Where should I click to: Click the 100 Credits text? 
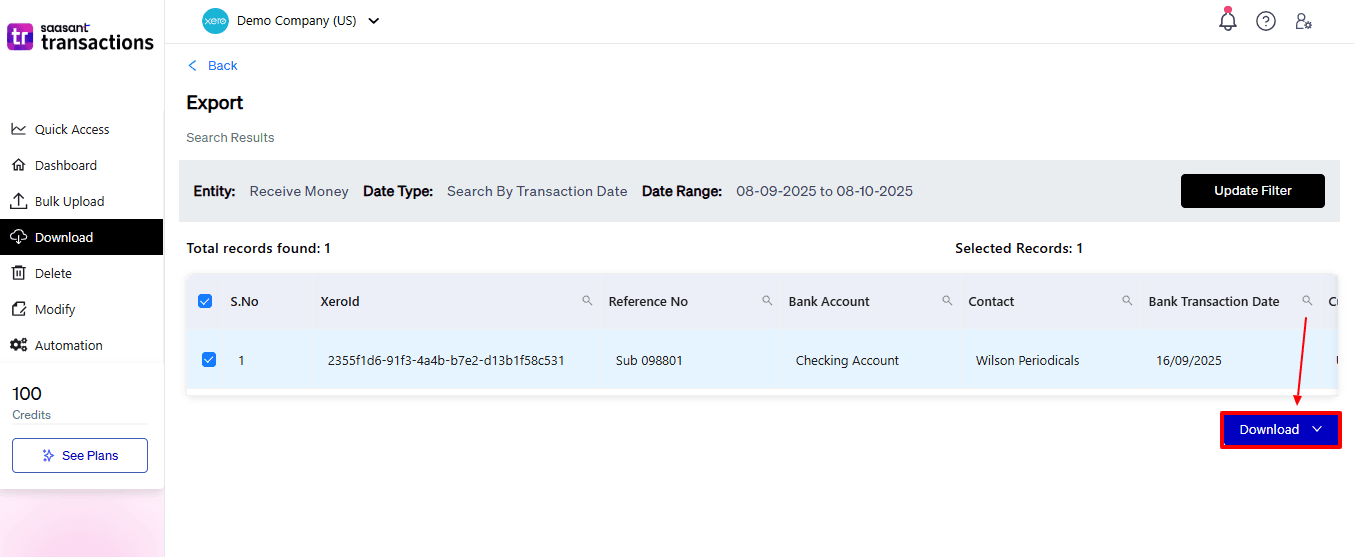(x=31, y=402)
